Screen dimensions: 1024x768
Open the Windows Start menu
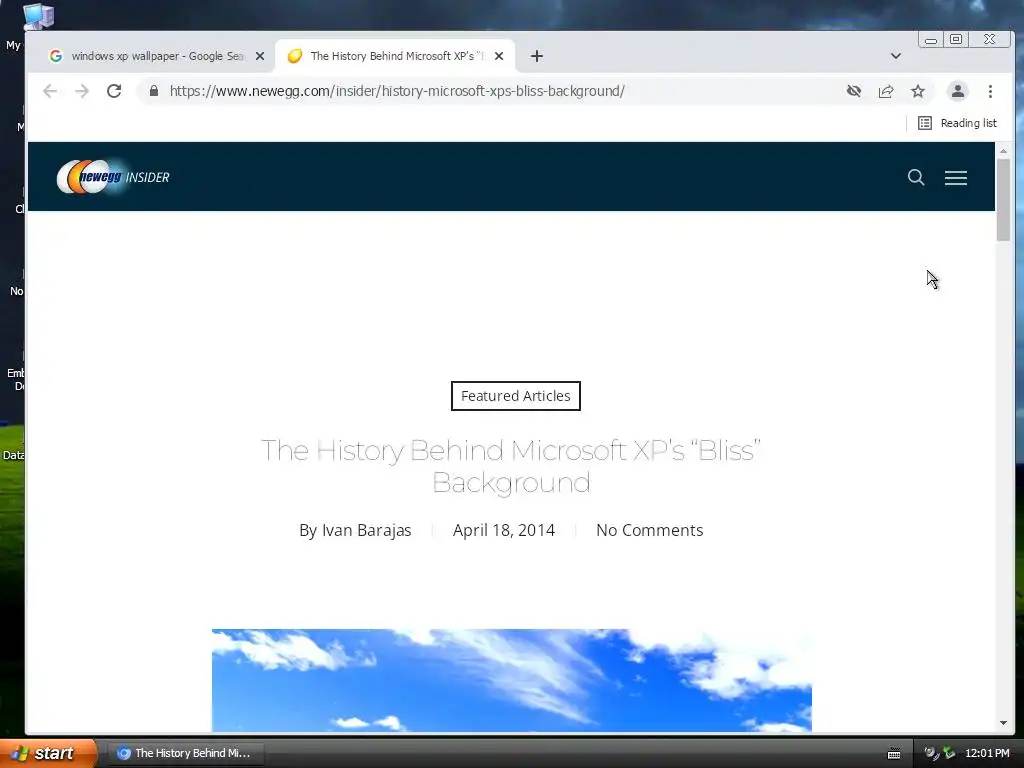[48, 753]
